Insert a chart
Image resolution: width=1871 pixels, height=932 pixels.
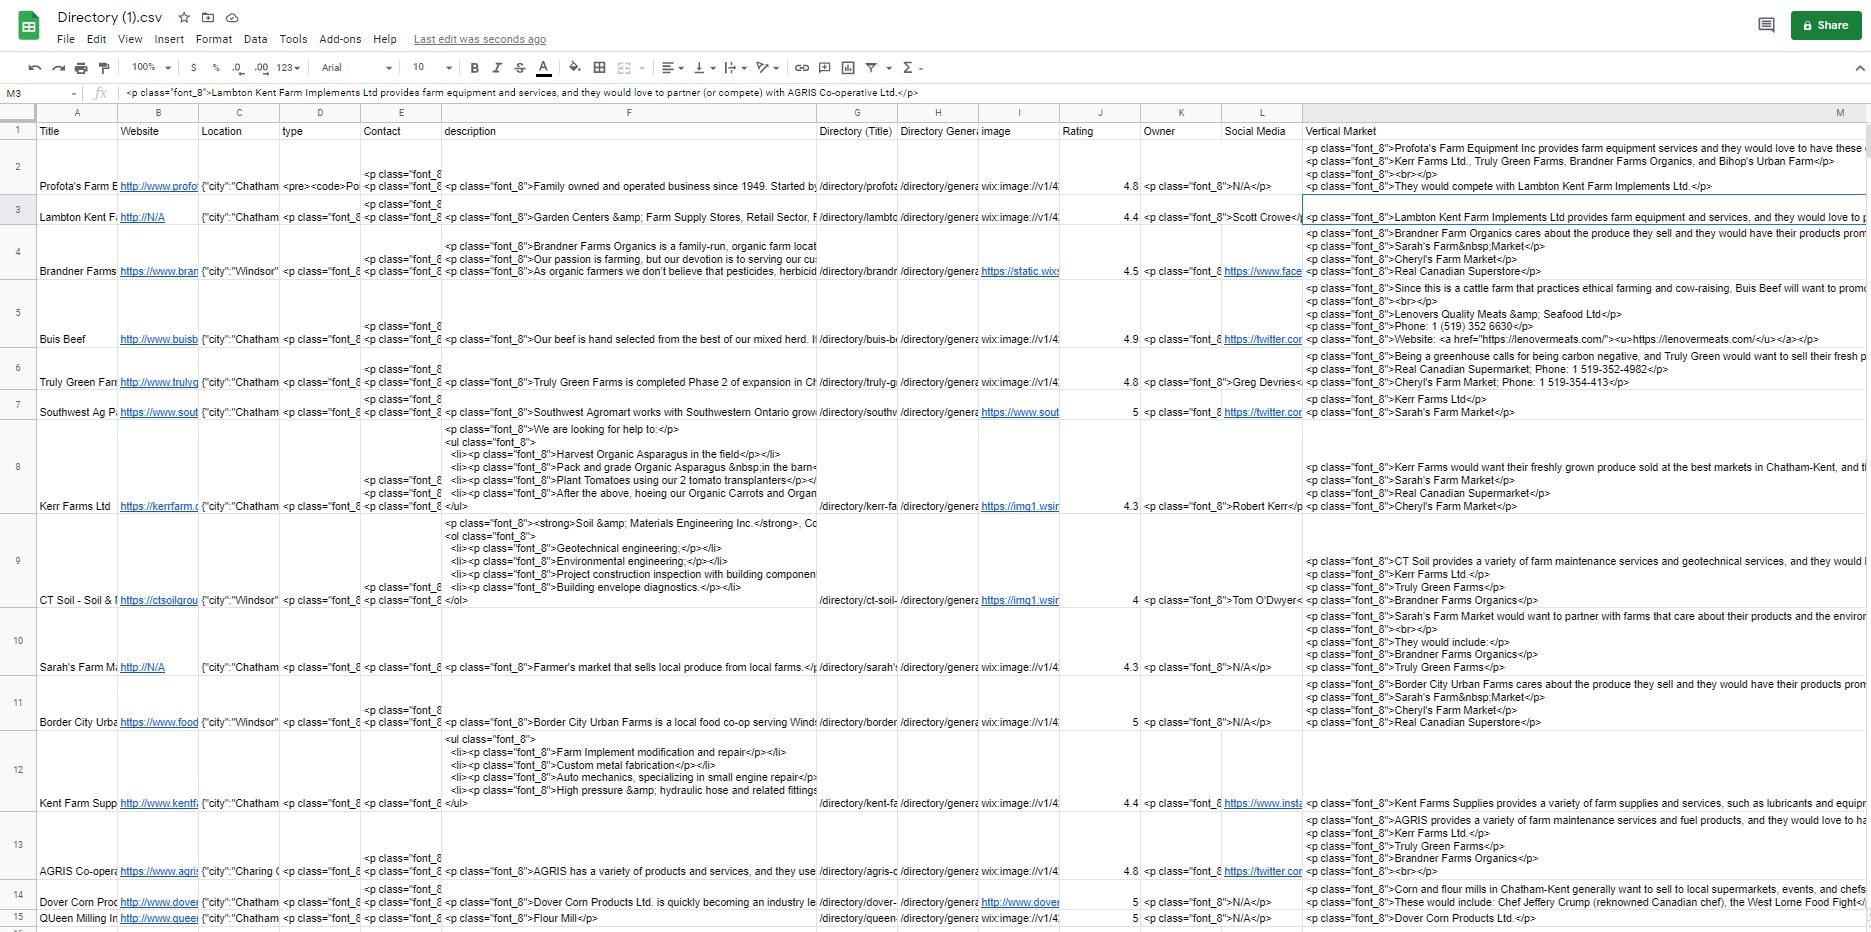(848, 68)
